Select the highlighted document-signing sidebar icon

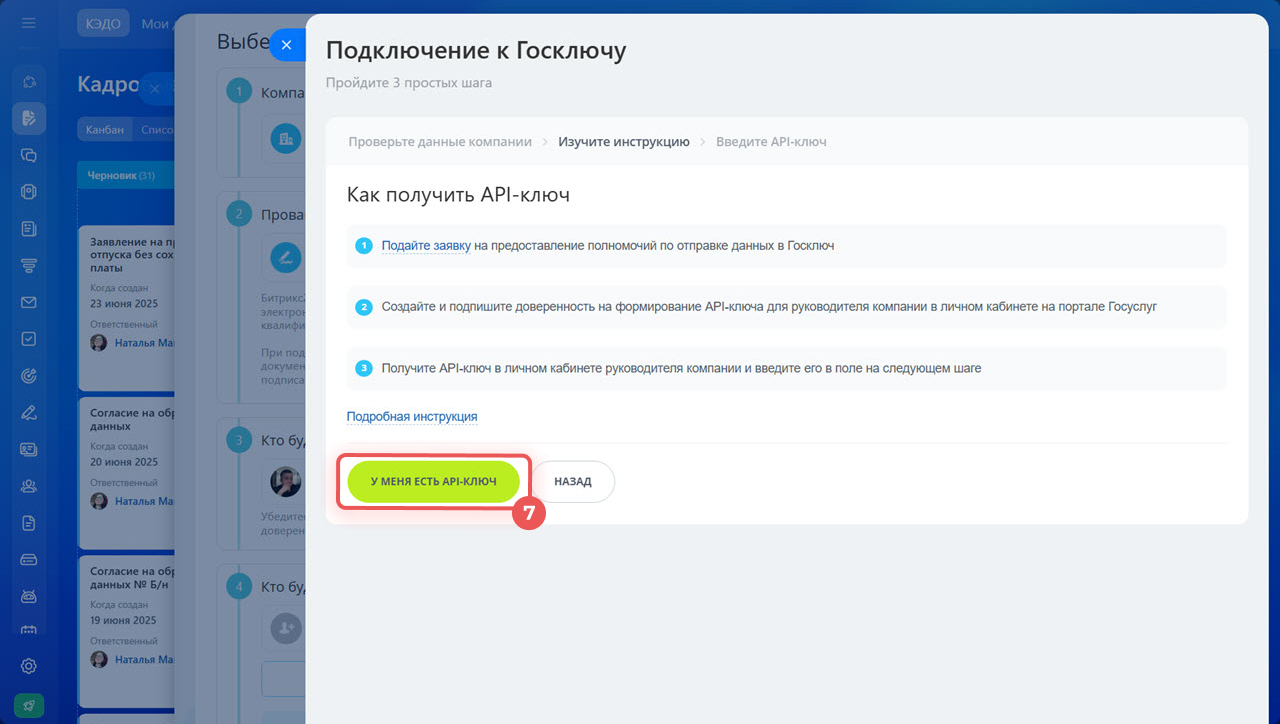click(29, 118)
